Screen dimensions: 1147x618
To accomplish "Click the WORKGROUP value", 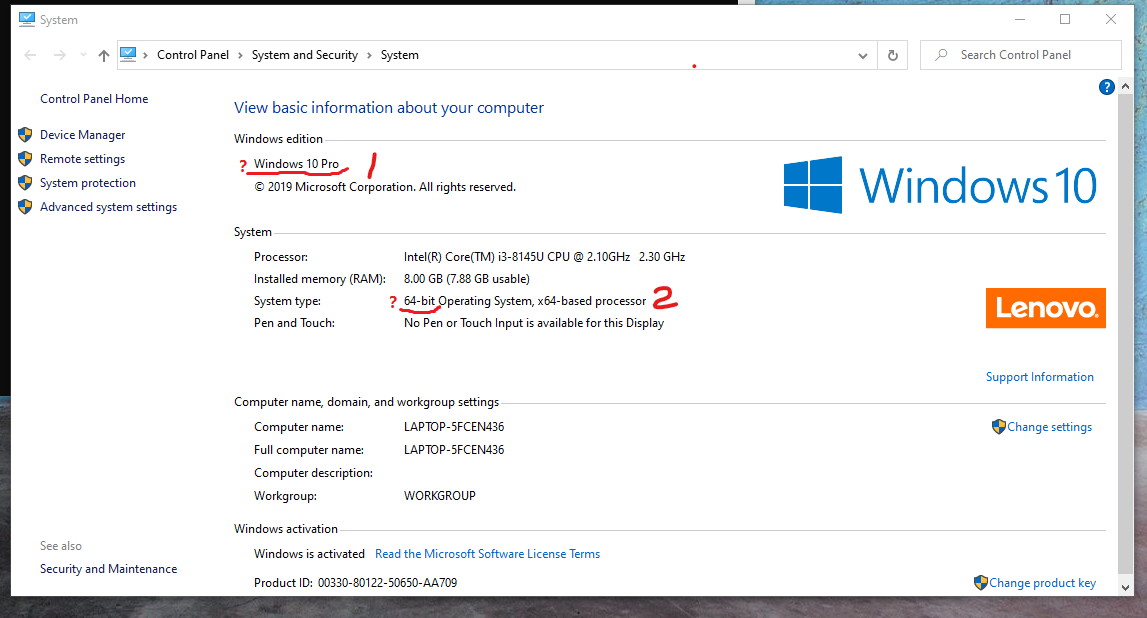I will click(x=440, y=496).
